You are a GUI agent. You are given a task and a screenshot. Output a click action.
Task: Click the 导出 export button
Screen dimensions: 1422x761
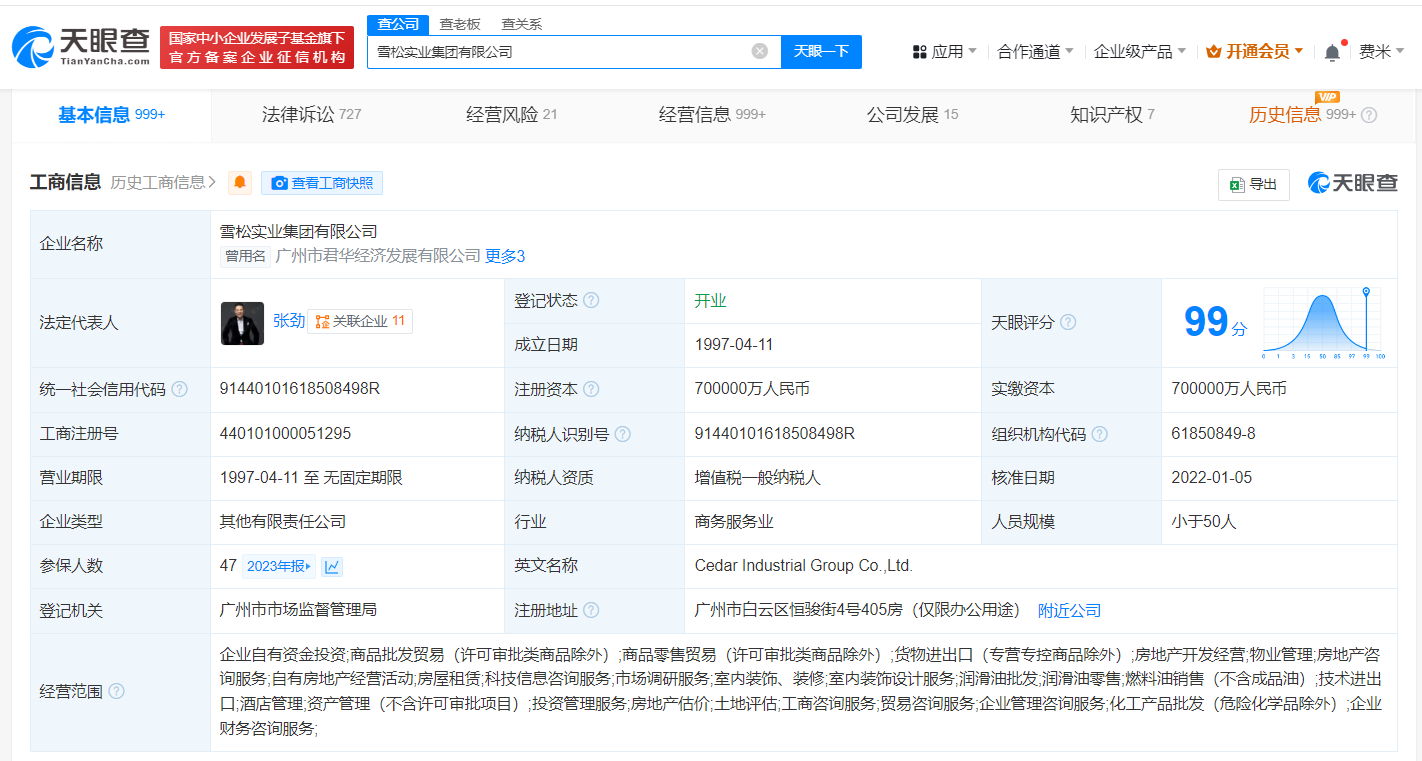(1253, 184)
